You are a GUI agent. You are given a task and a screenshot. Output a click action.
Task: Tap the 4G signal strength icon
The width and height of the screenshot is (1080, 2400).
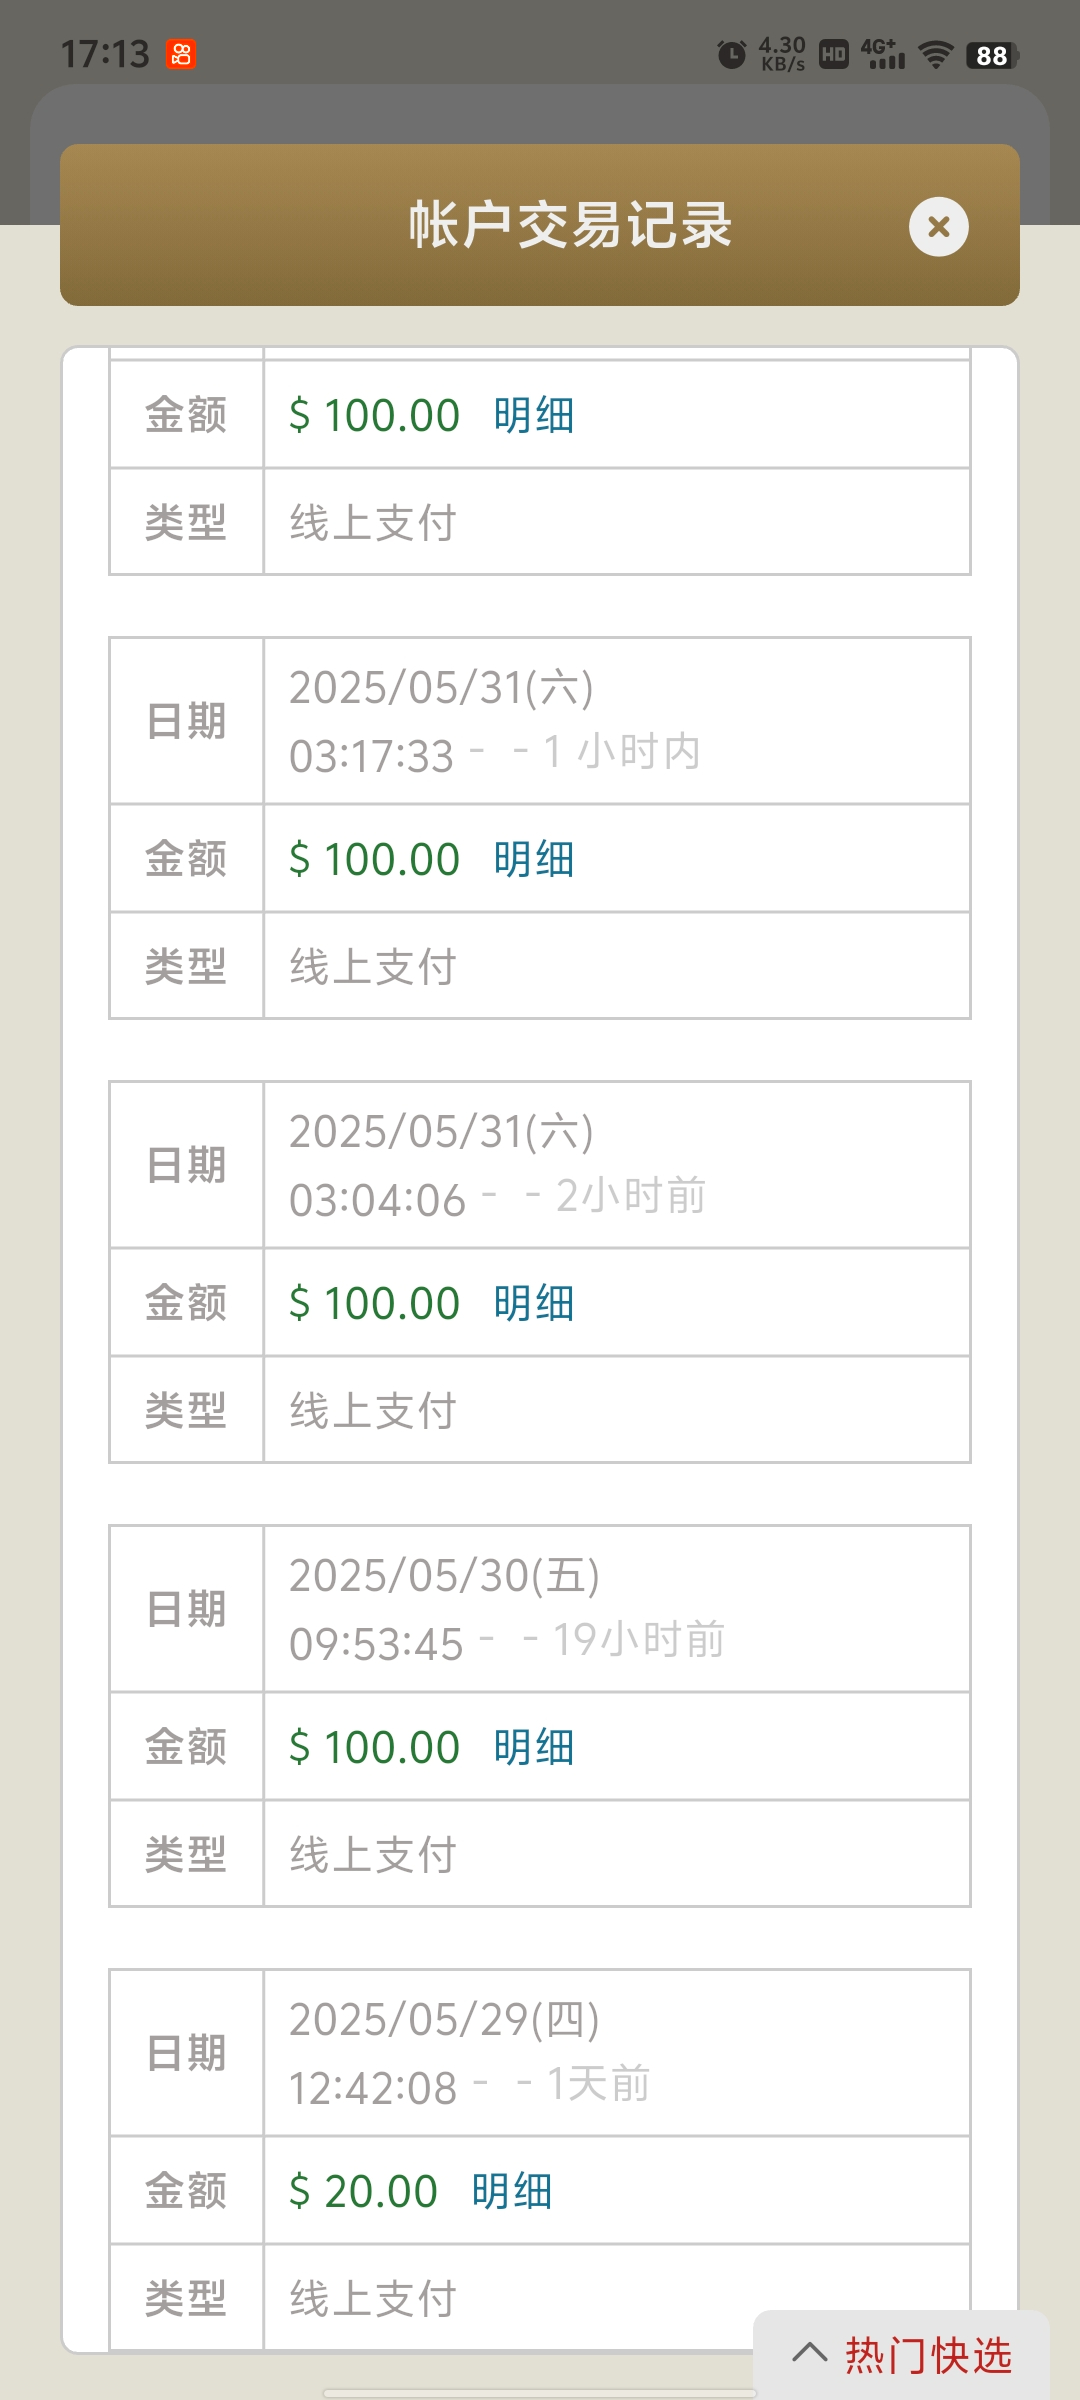(883, 54)
